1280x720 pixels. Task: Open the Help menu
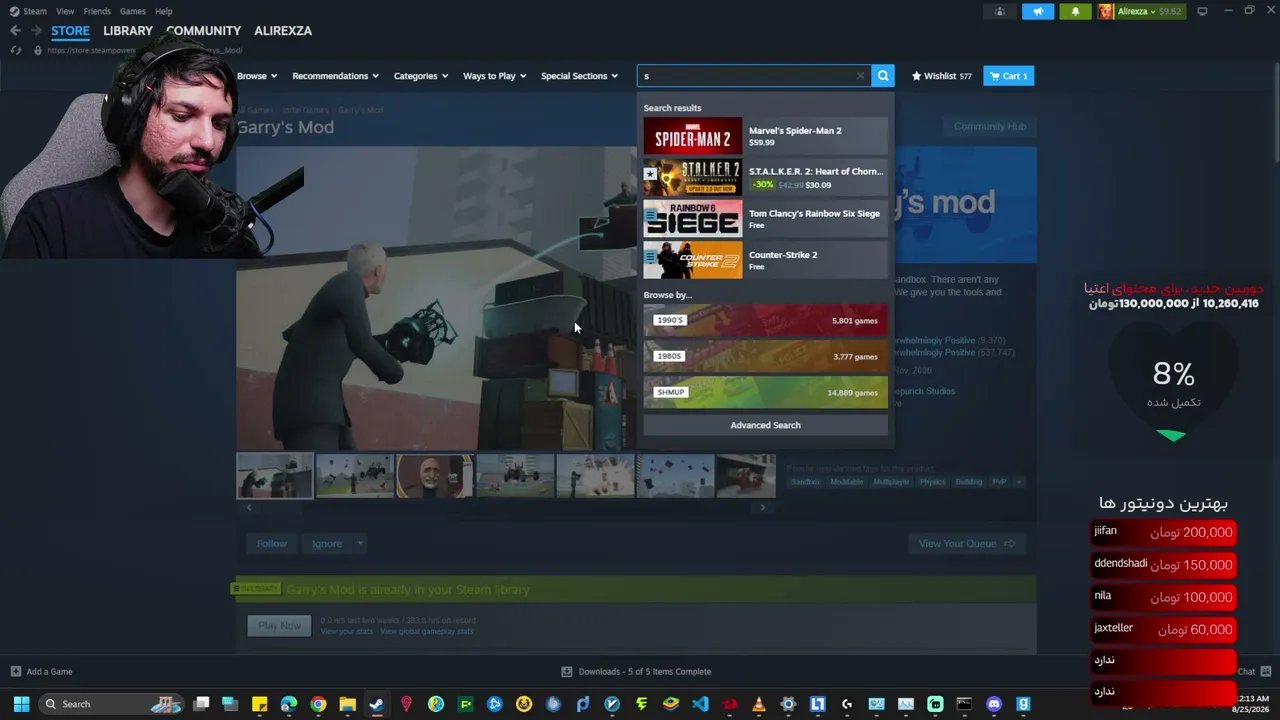[164, 11]
